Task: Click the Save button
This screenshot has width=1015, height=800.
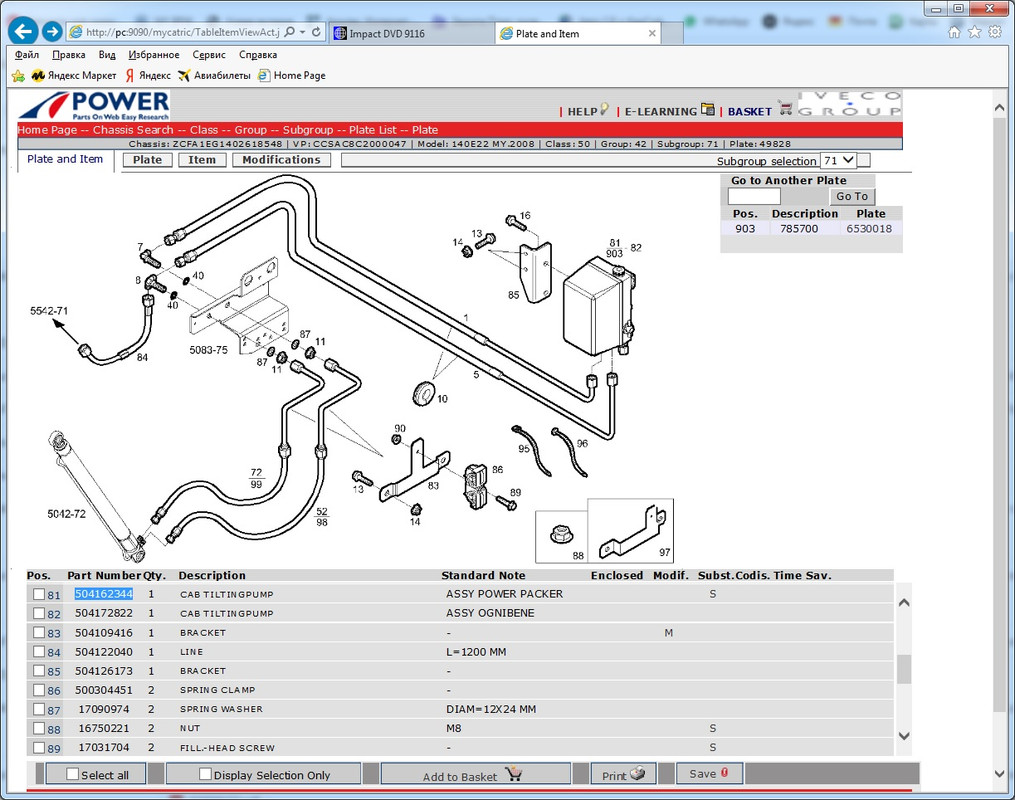Action: pos(709,773)
